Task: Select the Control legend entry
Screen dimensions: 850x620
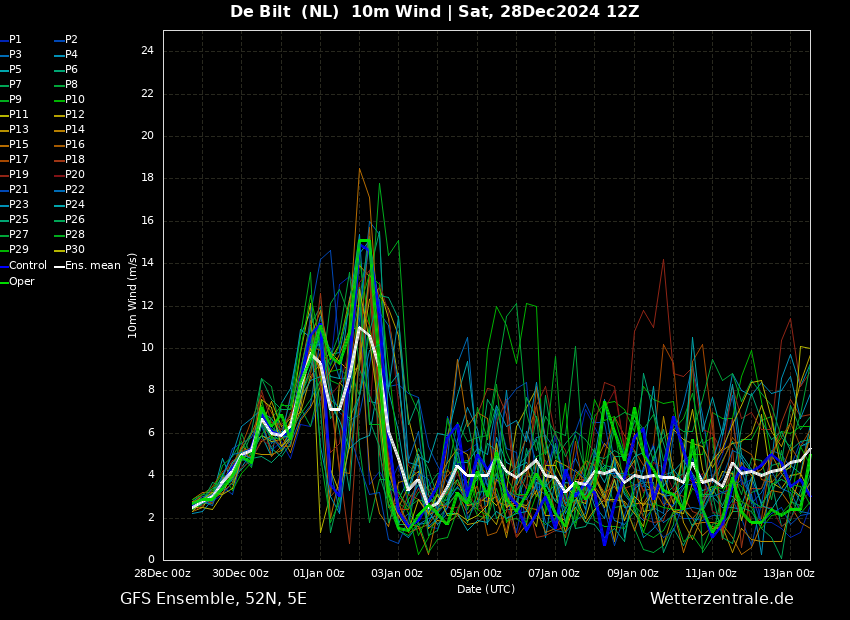Action: [27, 266]
